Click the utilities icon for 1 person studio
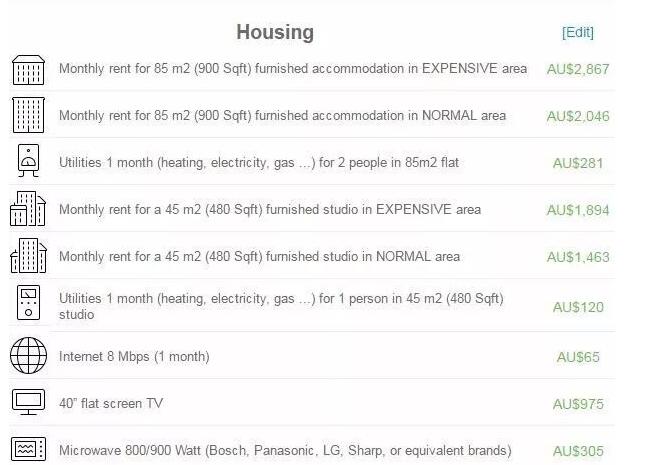This screenshot has width=649, height=465. pos(27,303)
